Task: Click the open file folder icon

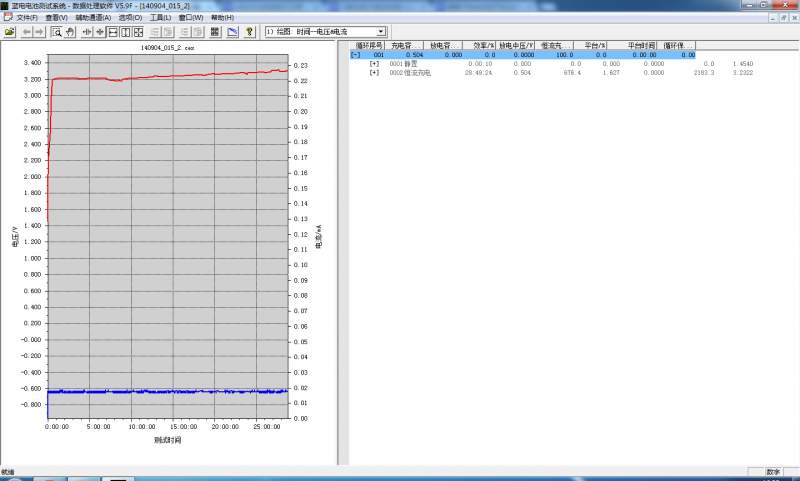Action: pos(9,32)
